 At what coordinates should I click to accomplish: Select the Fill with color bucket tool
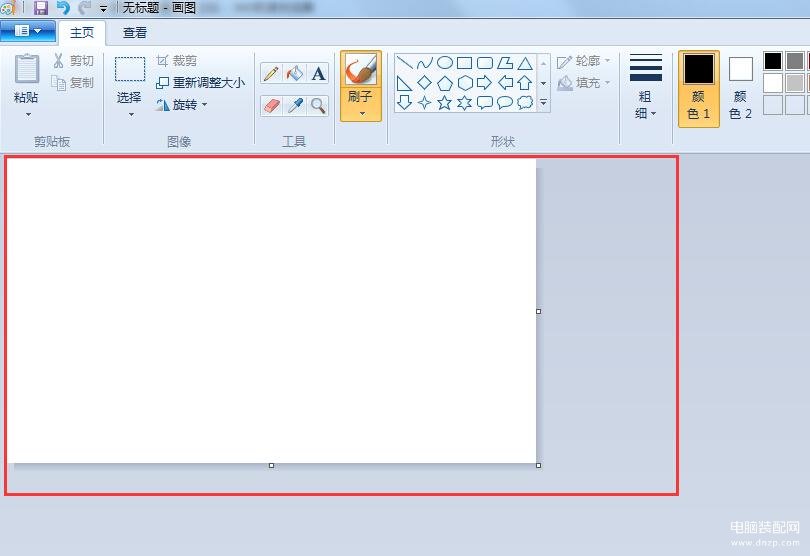tap(294, 74)
